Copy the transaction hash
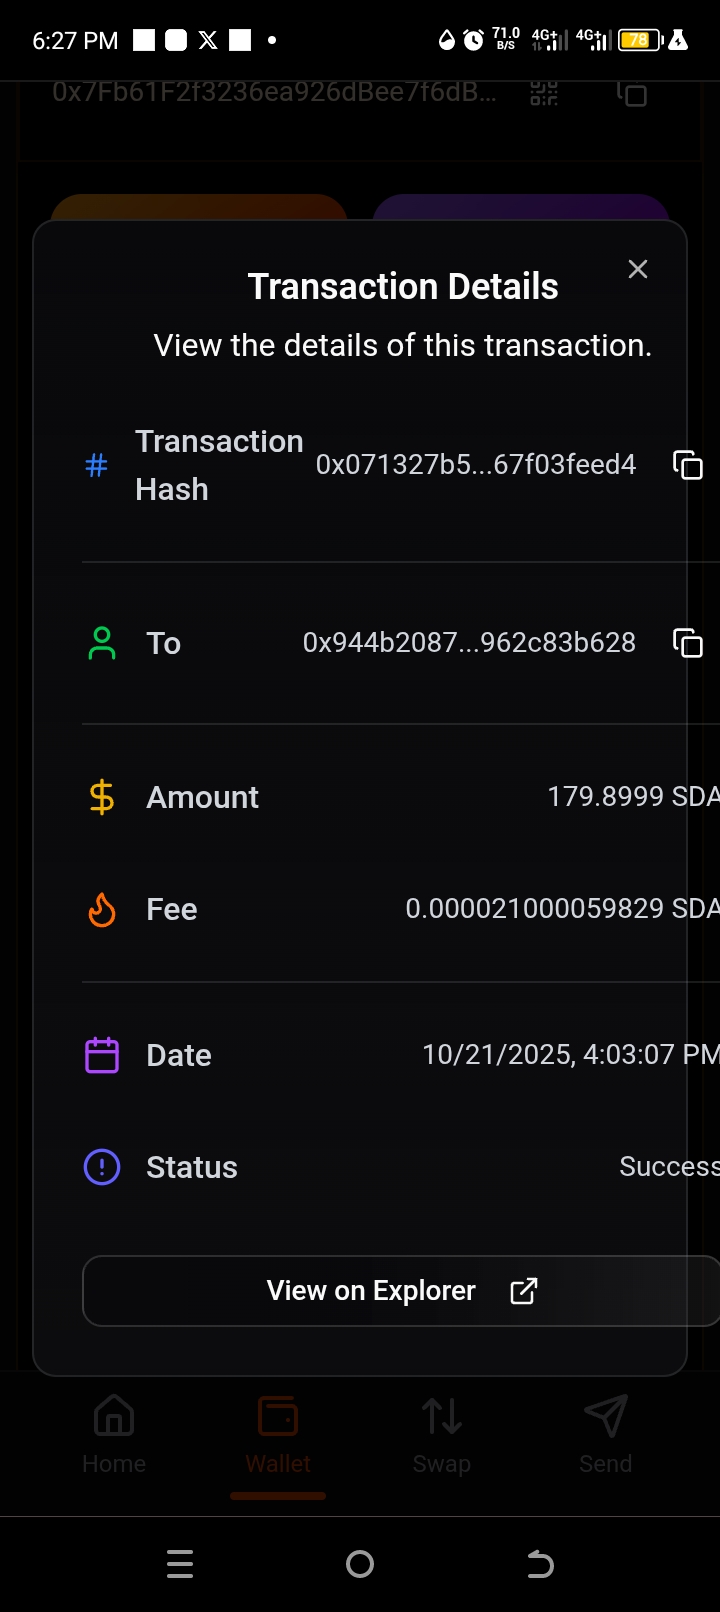Screen dimensions: 720x1612 click(688, 465)
